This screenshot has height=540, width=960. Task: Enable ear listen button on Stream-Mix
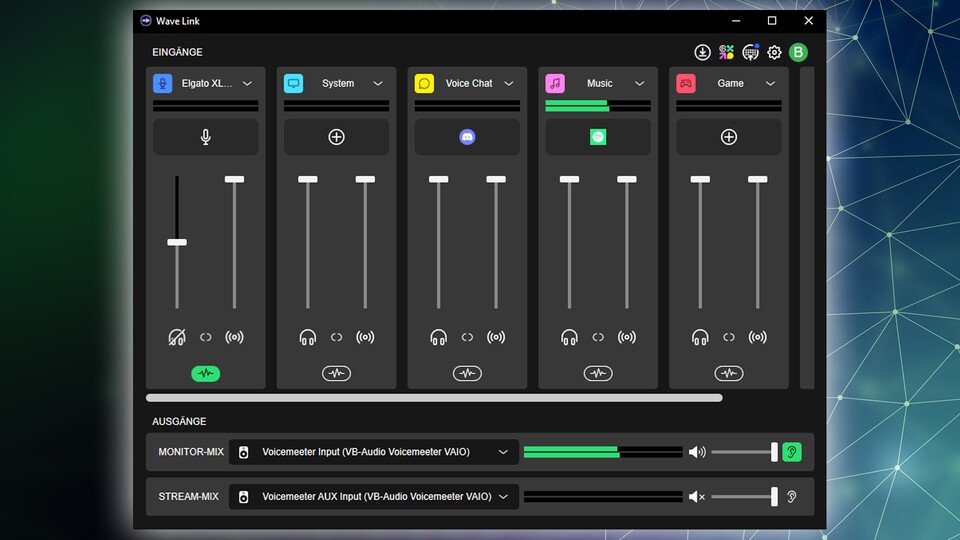coord(792,497)
